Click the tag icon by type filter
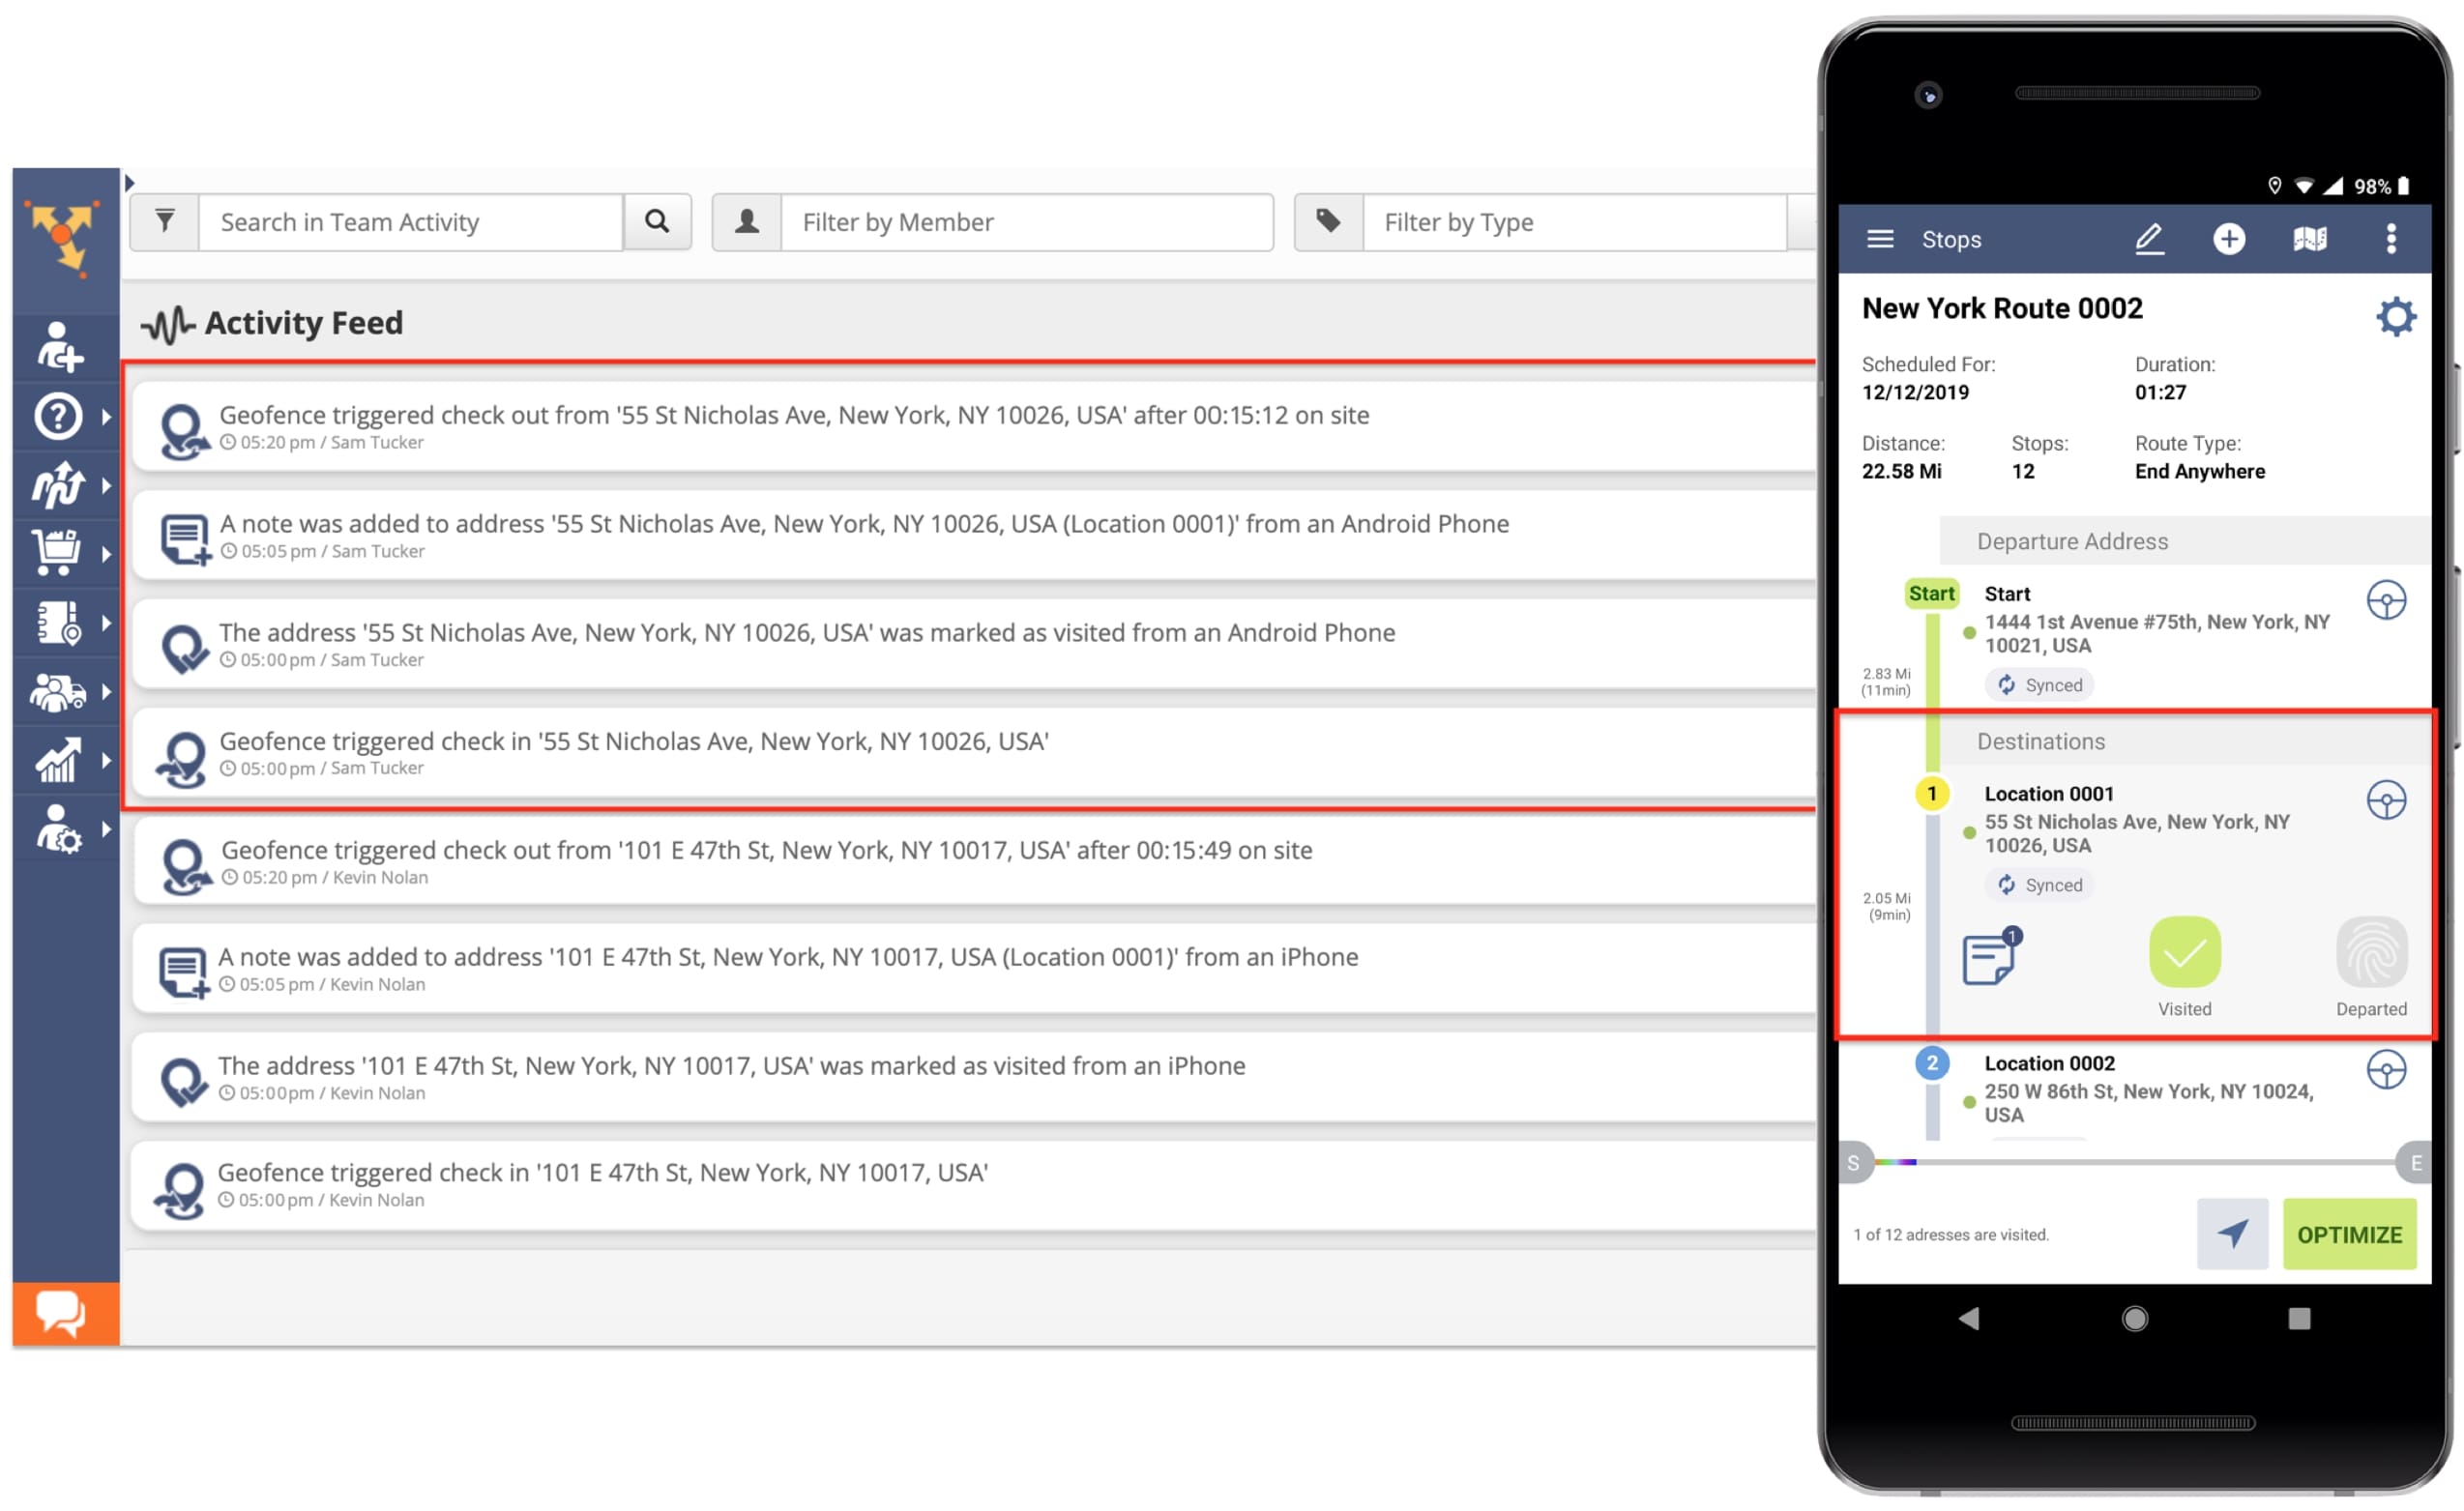 pos(1328,222)
